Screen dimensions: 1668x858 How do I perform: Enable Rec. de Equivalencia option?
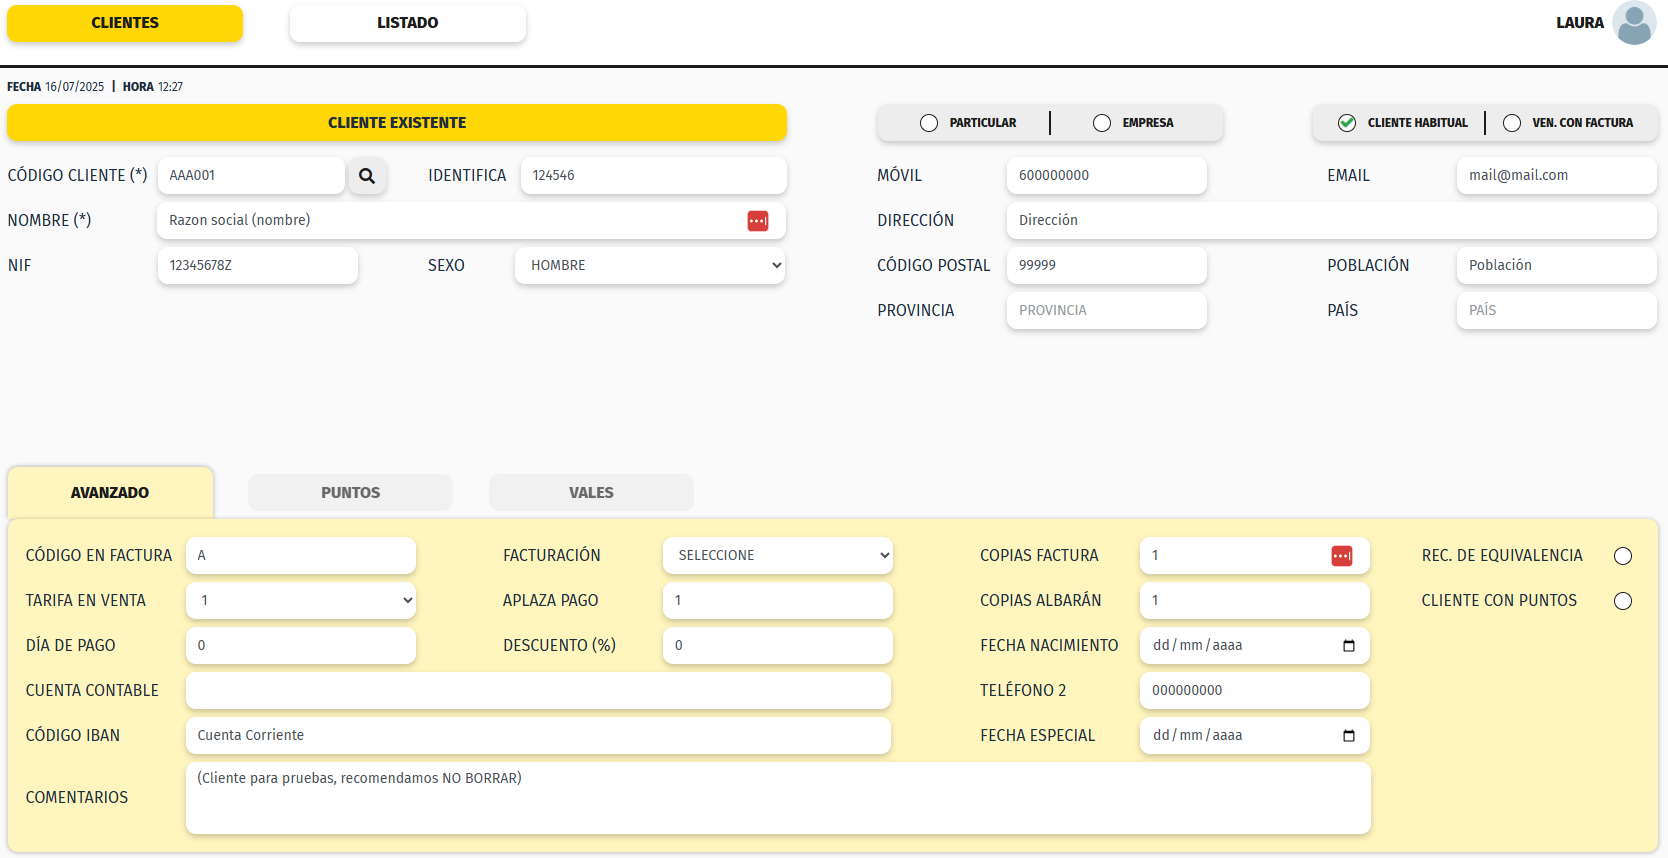(1622, 556)
